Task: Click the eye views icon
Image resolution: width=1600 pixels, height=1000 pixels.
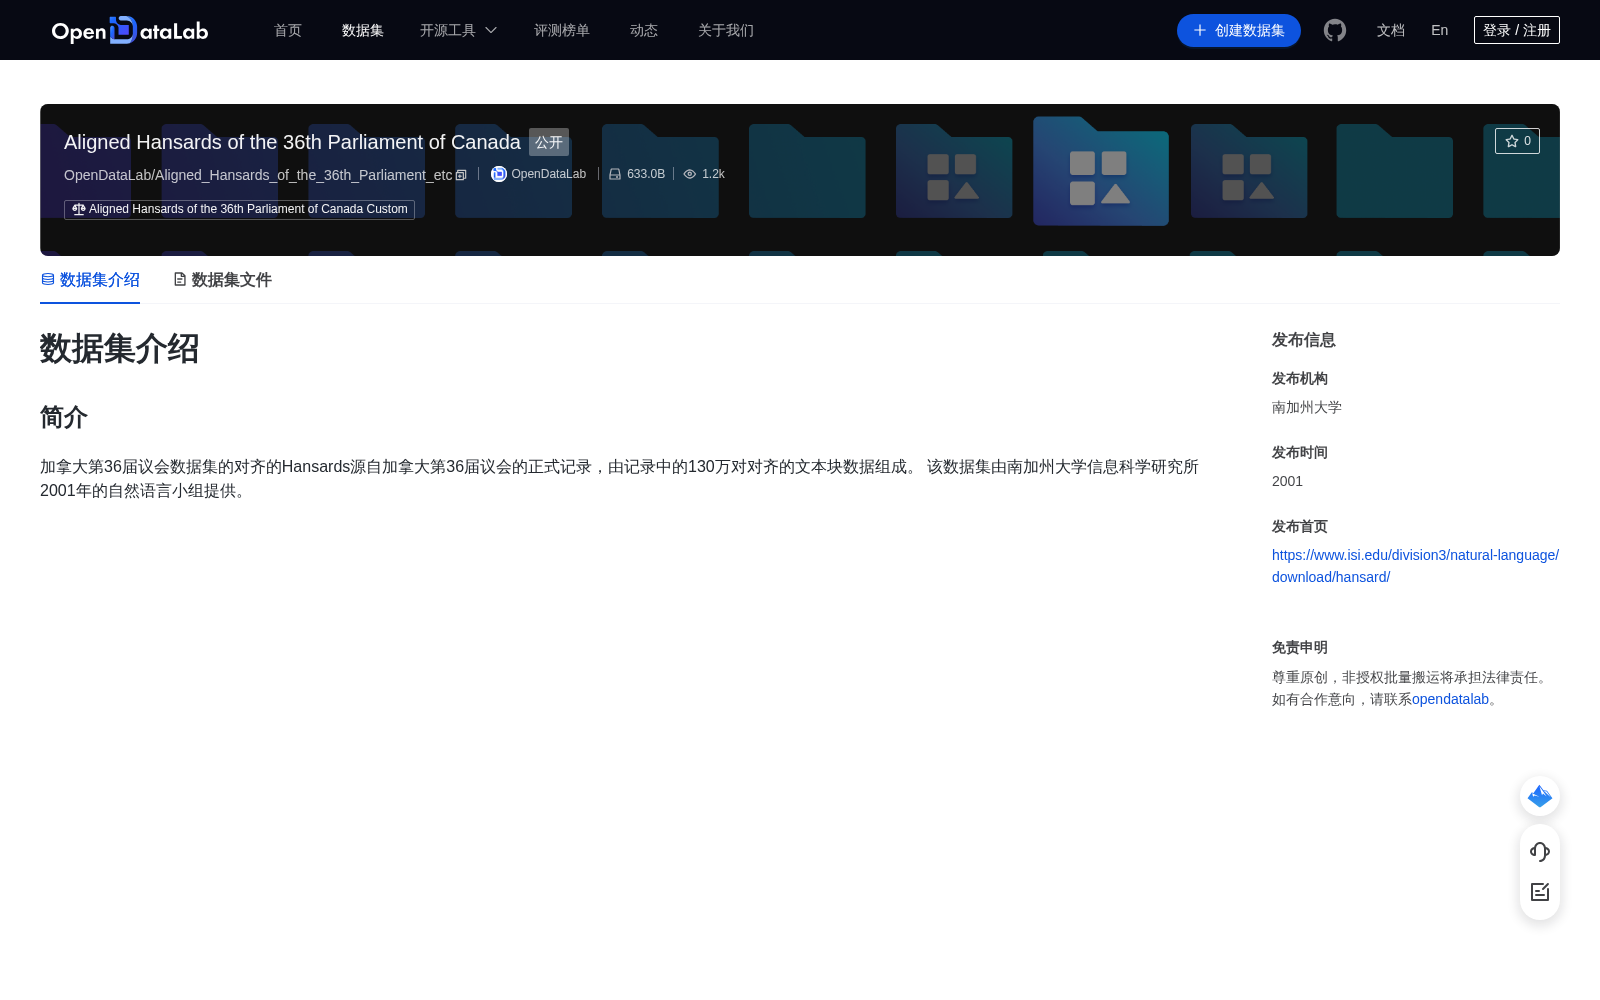Action: [x=689, y=174]
